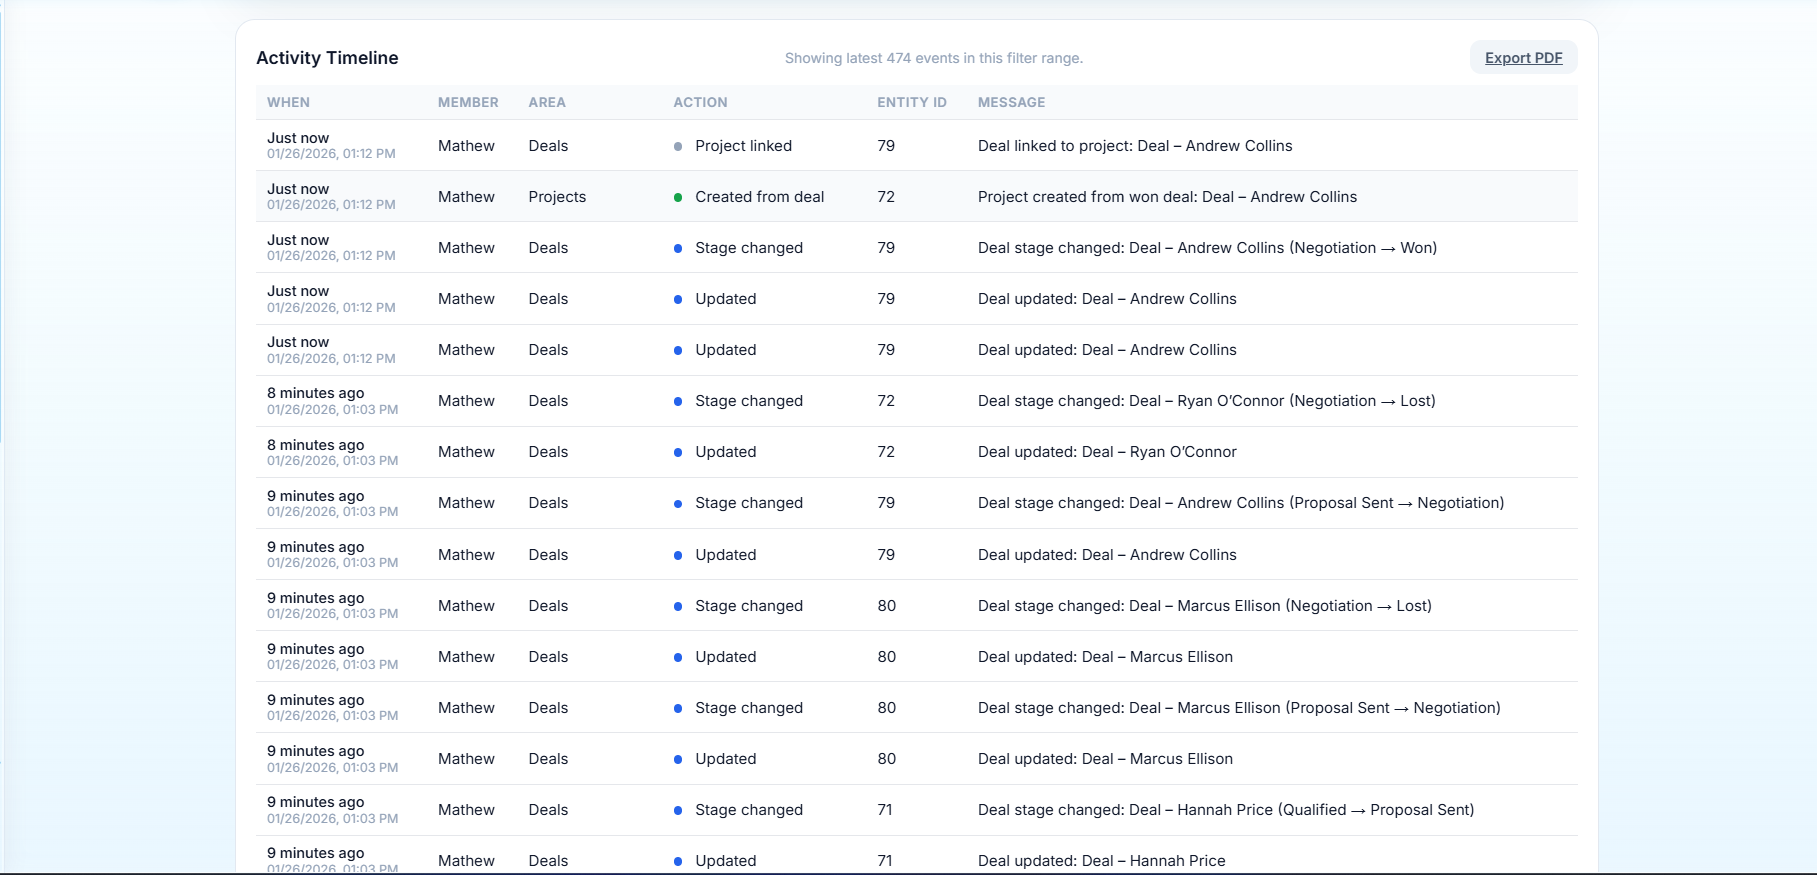Click blue dot on Negotiation → Won row

point(678,248)
